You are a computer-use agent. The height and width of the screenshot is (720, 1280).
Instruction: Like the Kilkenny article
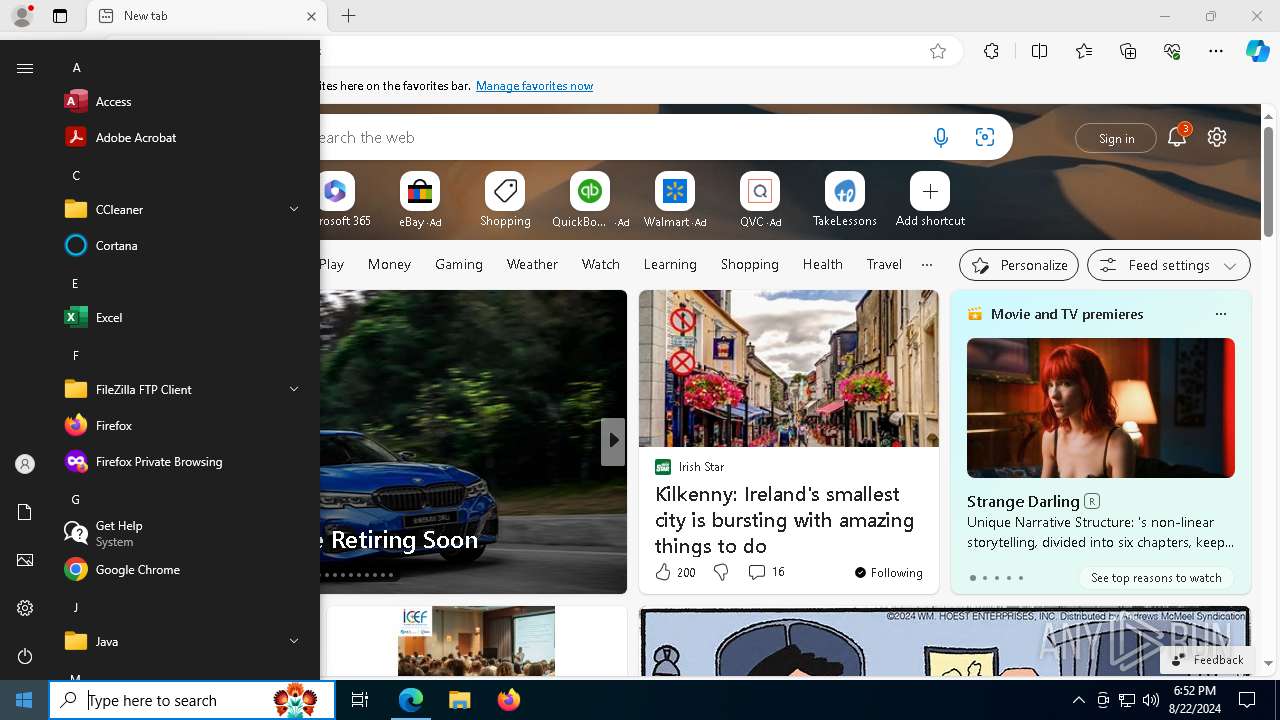[x=675, y=572]
